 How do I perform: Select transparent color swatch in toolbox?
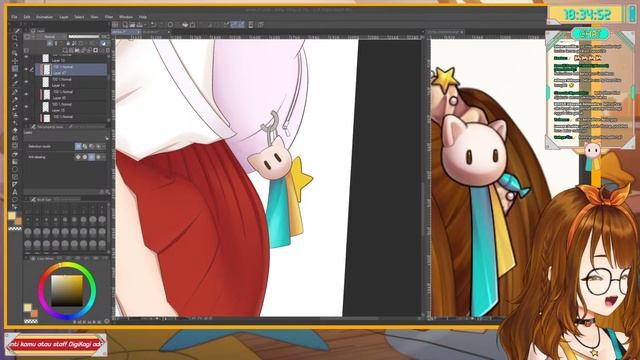[x=15, y=229]
